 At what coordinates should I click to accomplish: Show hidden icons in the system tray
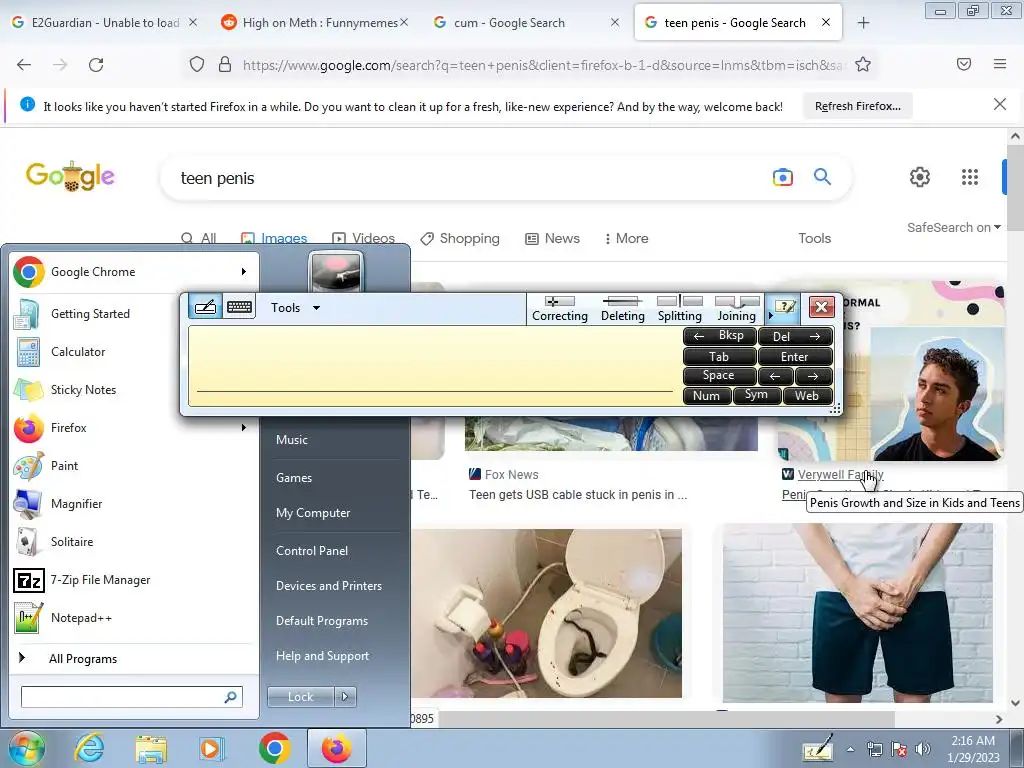850,749
